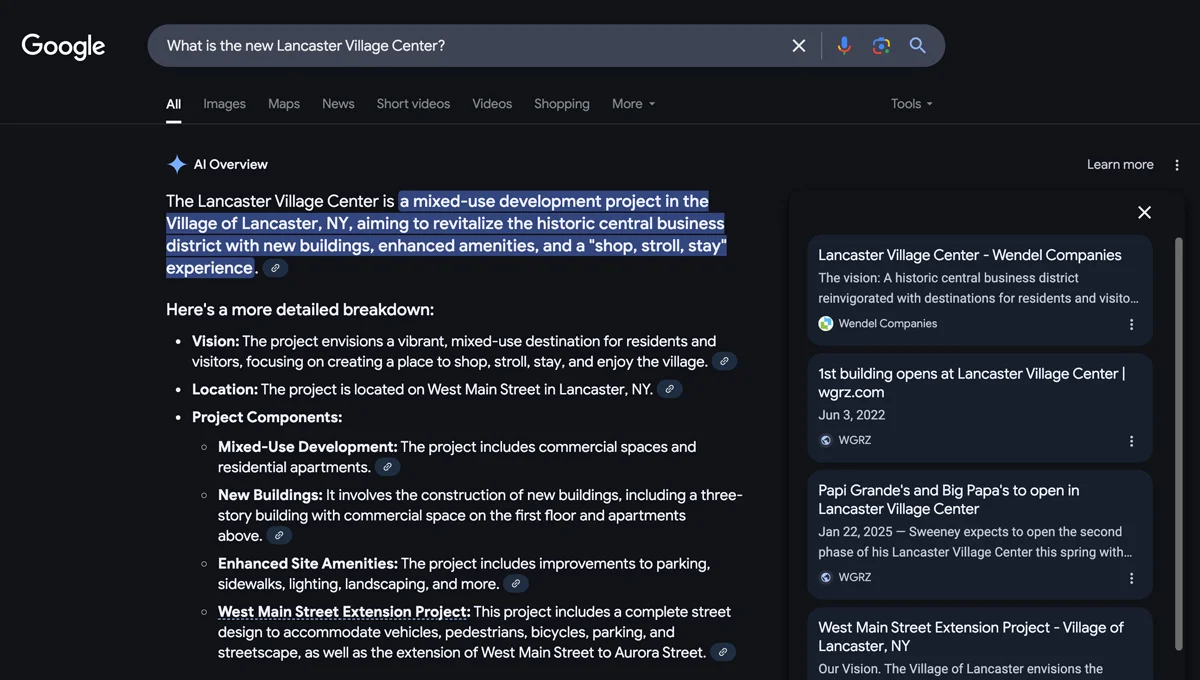Click Wendel Companies favicon
This screenshot has height=680, width=1200.
pos(826,324)
